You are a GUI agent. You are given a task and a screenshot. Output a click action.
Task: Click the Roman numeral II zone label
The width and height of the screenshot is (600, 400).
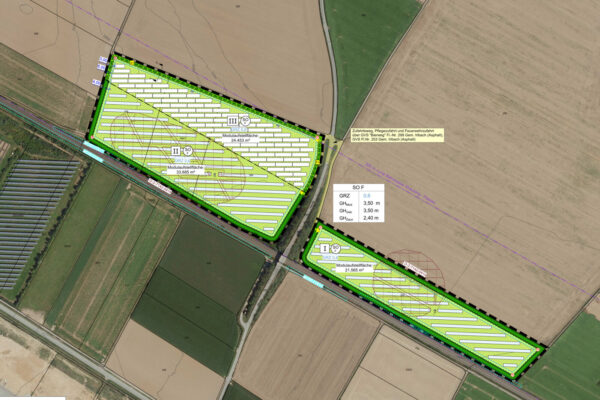[176, 151]
